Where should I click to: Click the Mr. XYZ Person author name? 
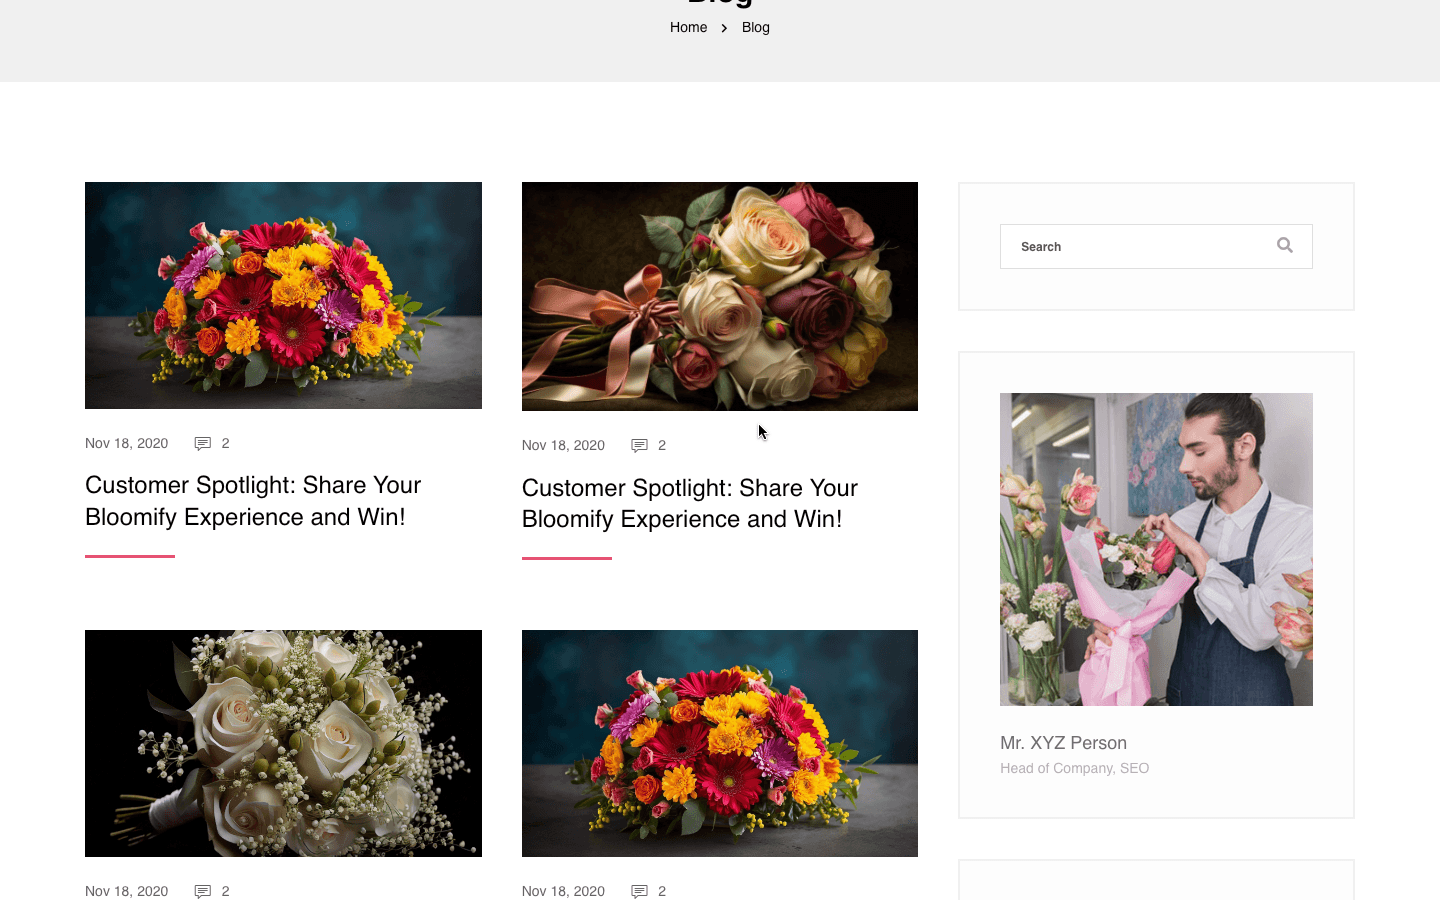[x=1063, y=743]
